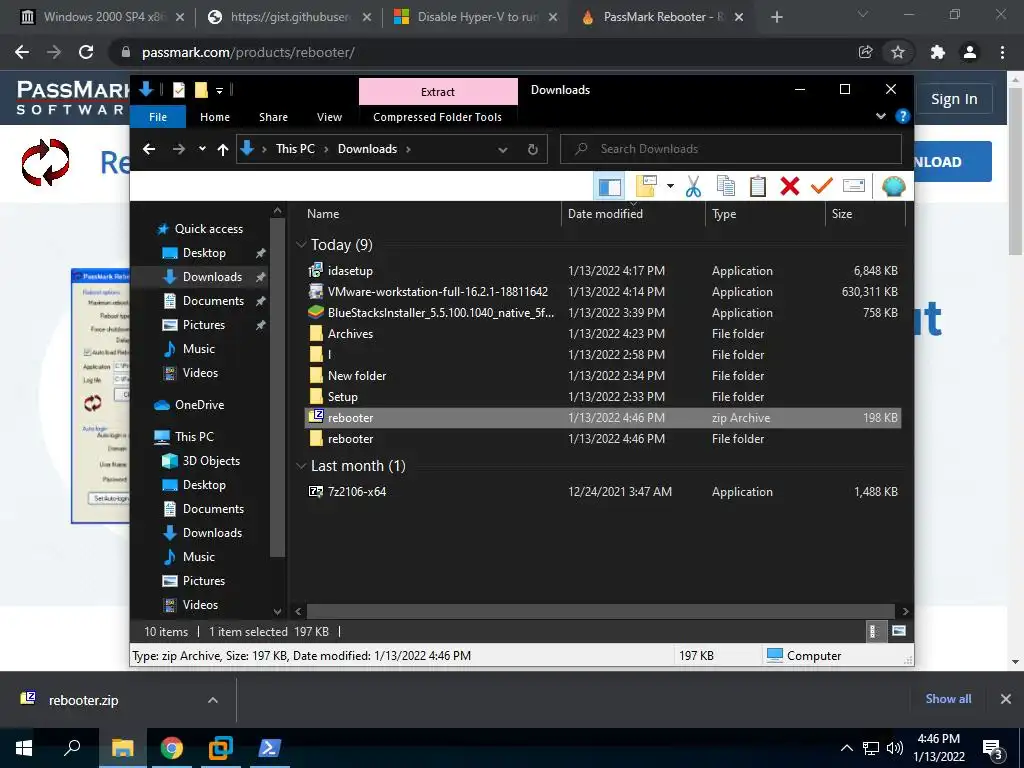Switch to details view icon in status bar
Screen dimensions: 1024x768
tap(874, 631)
